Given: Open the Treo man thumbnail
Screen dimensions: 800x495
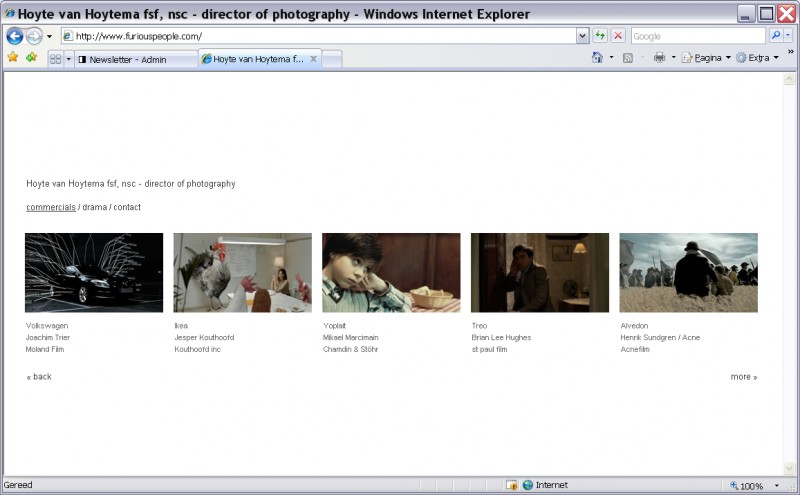Looking at the screenshot, I should click(540, 273).
